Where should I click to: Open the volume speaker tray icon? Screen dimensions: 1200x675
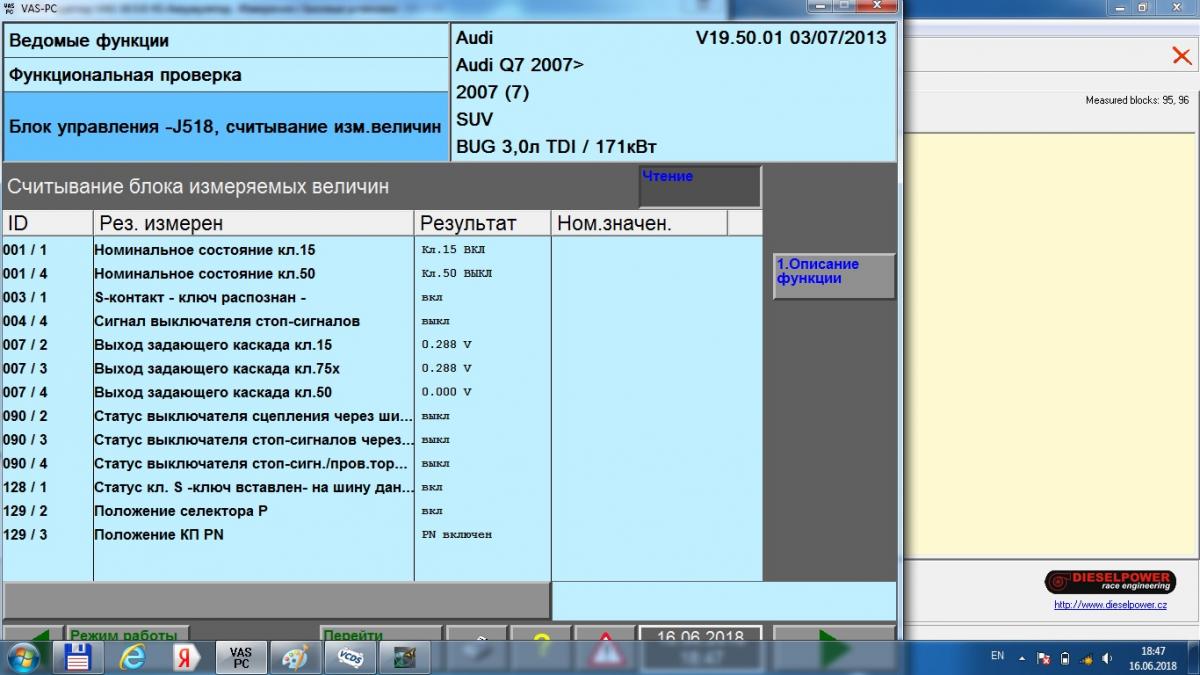click(1106, 658)
